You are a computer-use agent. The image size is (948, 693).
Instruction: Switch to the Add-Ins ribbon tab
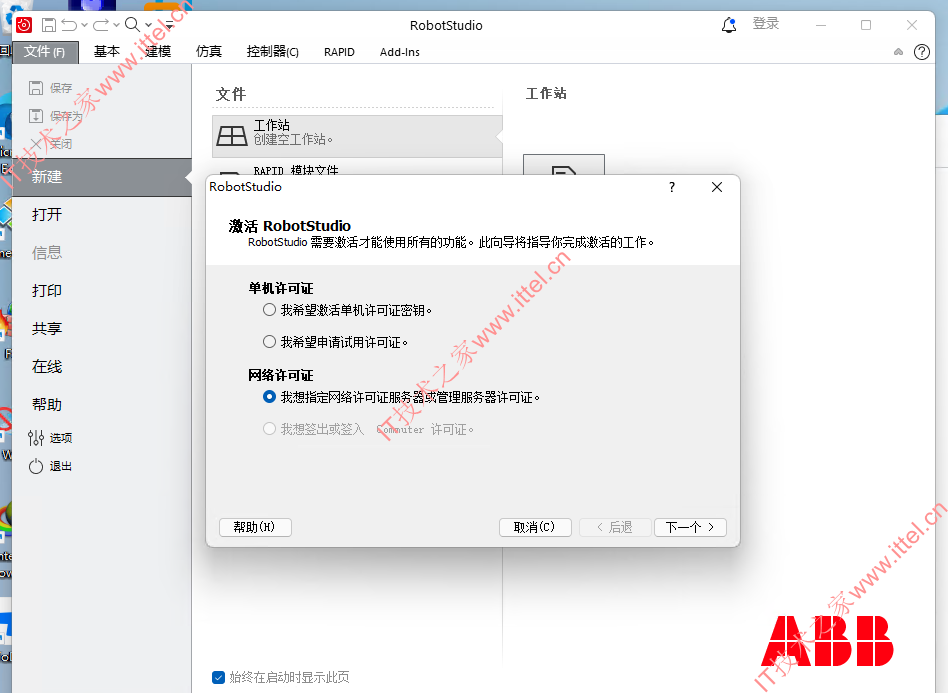400,52
